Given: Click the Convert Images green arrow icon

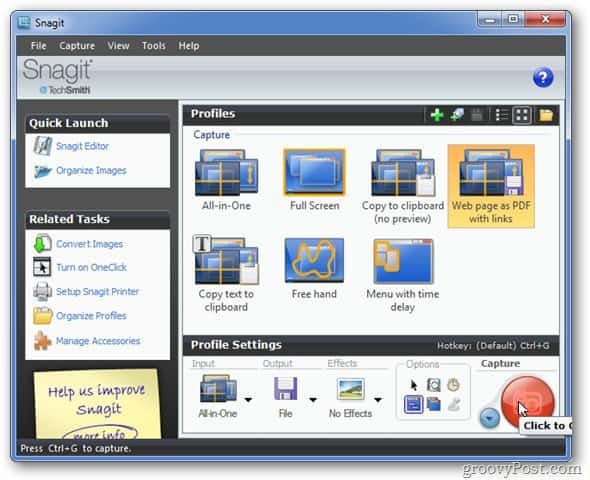Looking at the screenshot, I should (42, 243).
